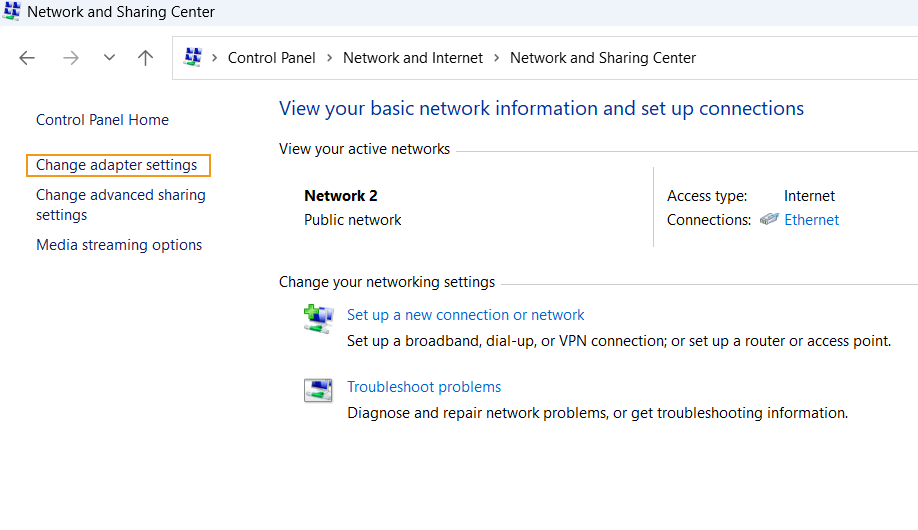Navigate to Control Panel breadcrumb
918x530 pixels.
[x=271, y=58]
